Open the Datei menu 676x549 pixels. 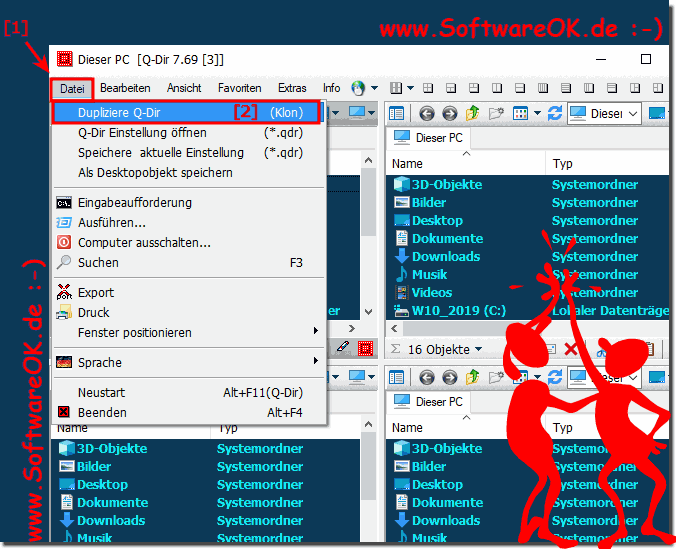(x=72, y=89)
